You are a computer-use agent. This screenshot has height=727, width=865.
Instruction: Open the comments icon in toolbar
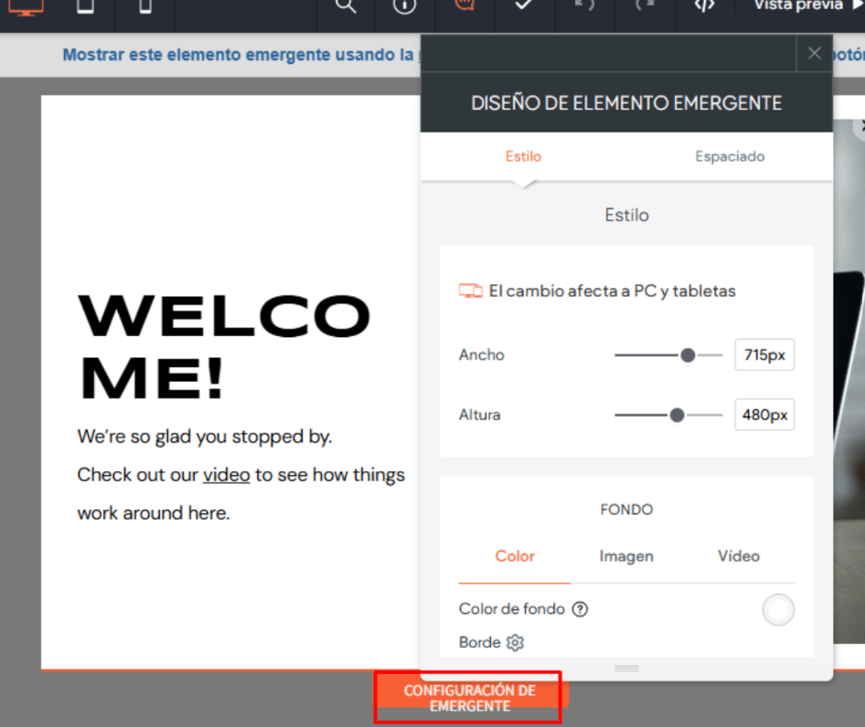pos(464,6)
